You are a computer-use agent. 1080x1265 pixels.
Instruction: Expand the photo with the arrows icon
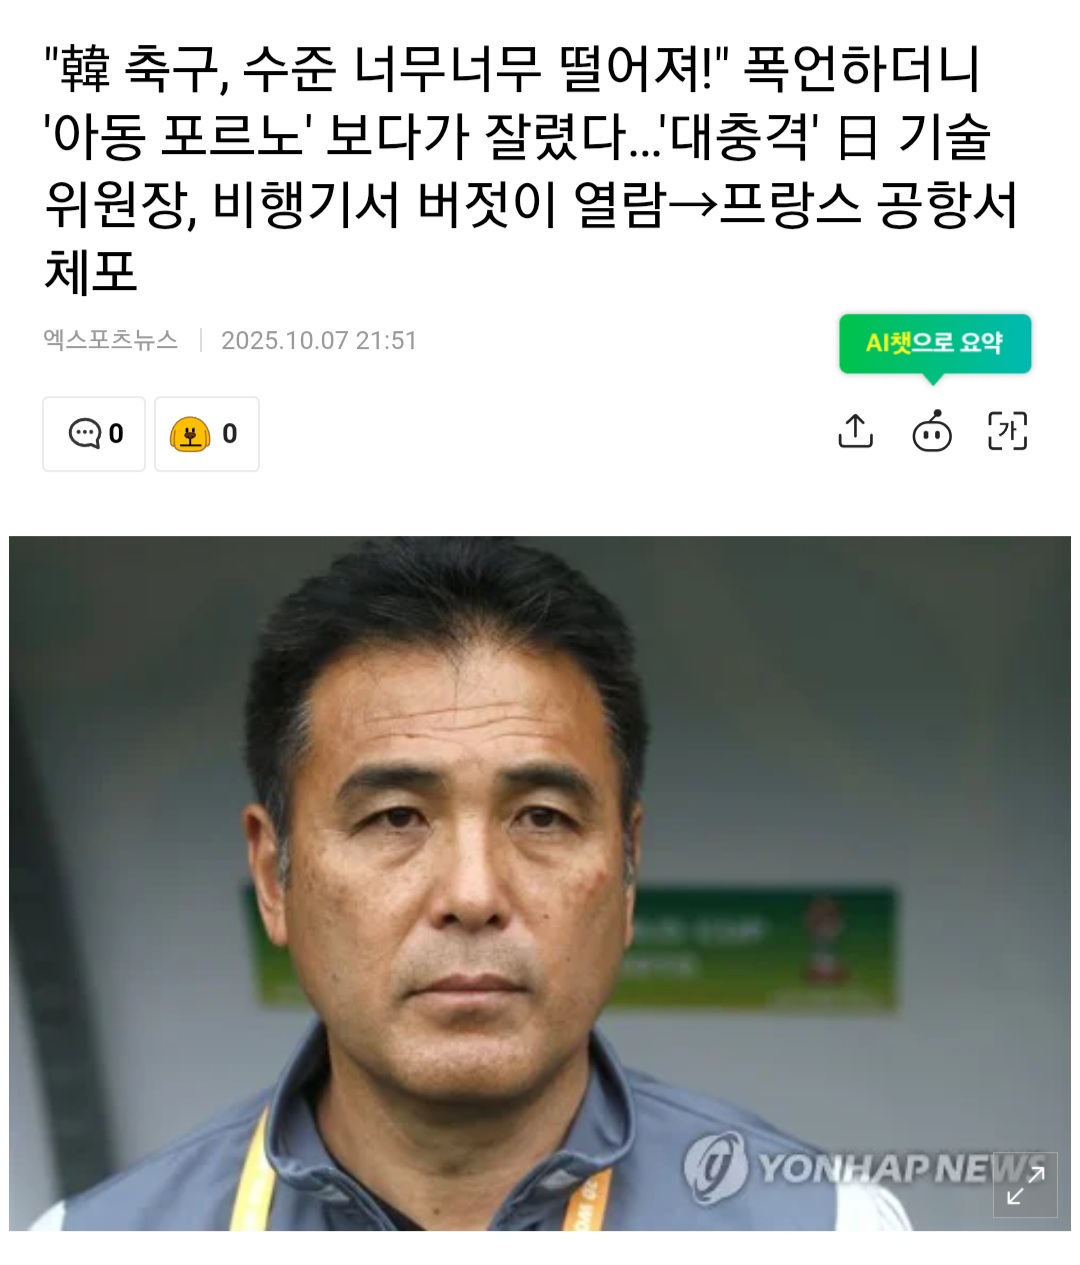(x=1025, y=1185)
